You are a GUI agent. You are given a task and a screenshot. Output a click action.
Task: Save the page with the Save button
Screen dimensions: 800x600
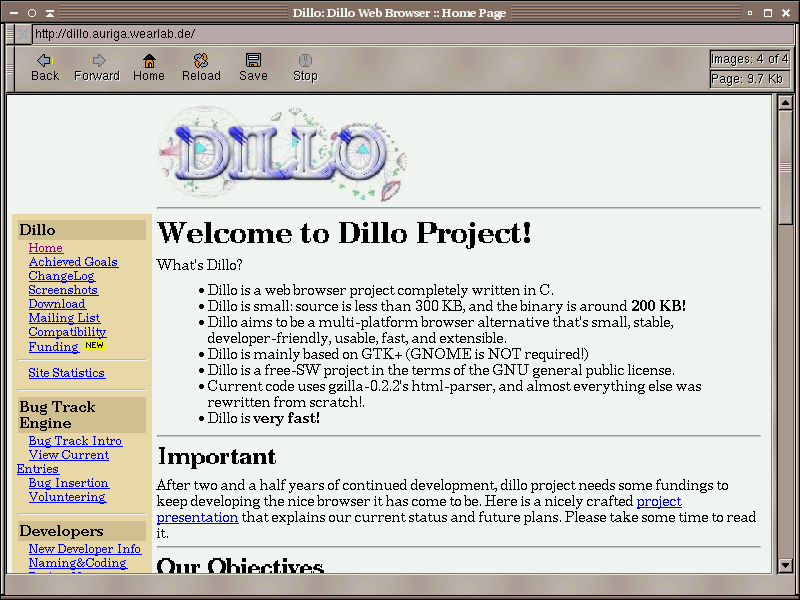[253, 67]
